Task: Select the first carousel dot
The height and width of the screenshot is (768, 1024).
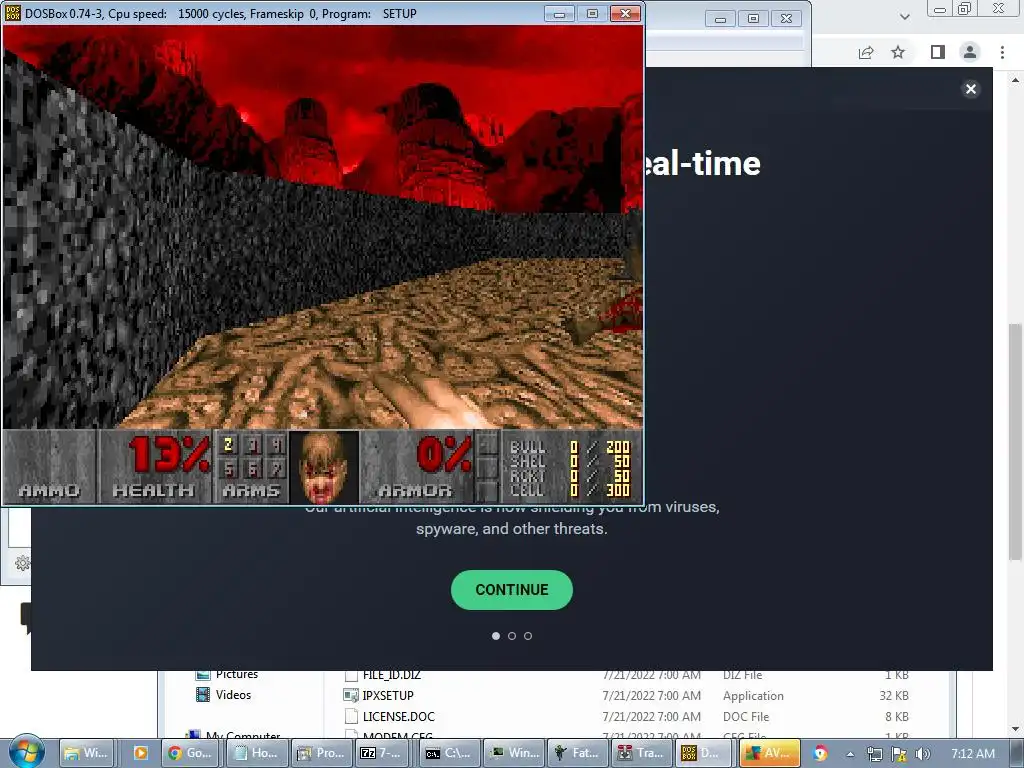Action: pos(496,635)
